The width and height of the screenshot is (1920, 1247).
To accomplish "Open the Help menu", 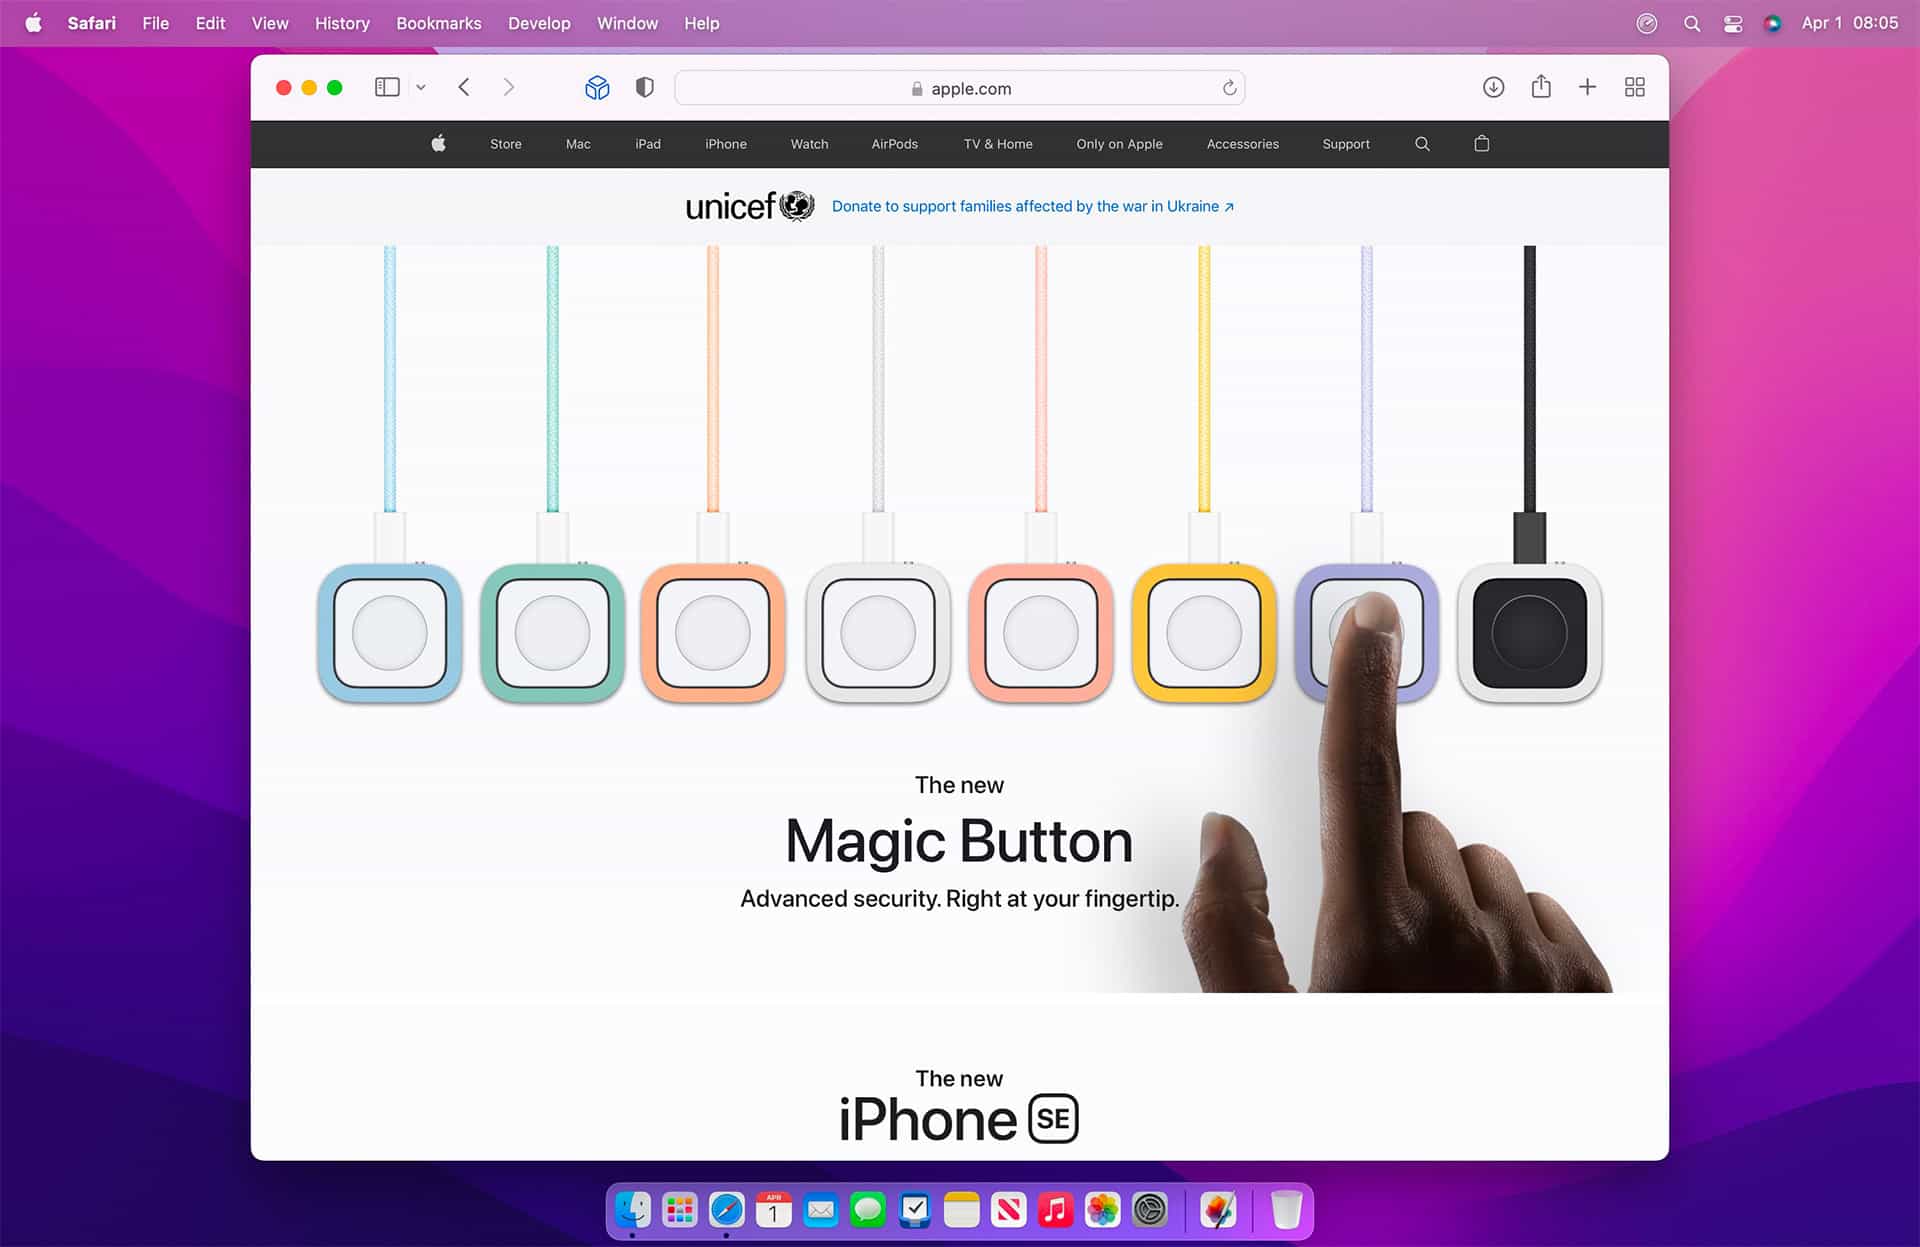I will click(702, 23).
